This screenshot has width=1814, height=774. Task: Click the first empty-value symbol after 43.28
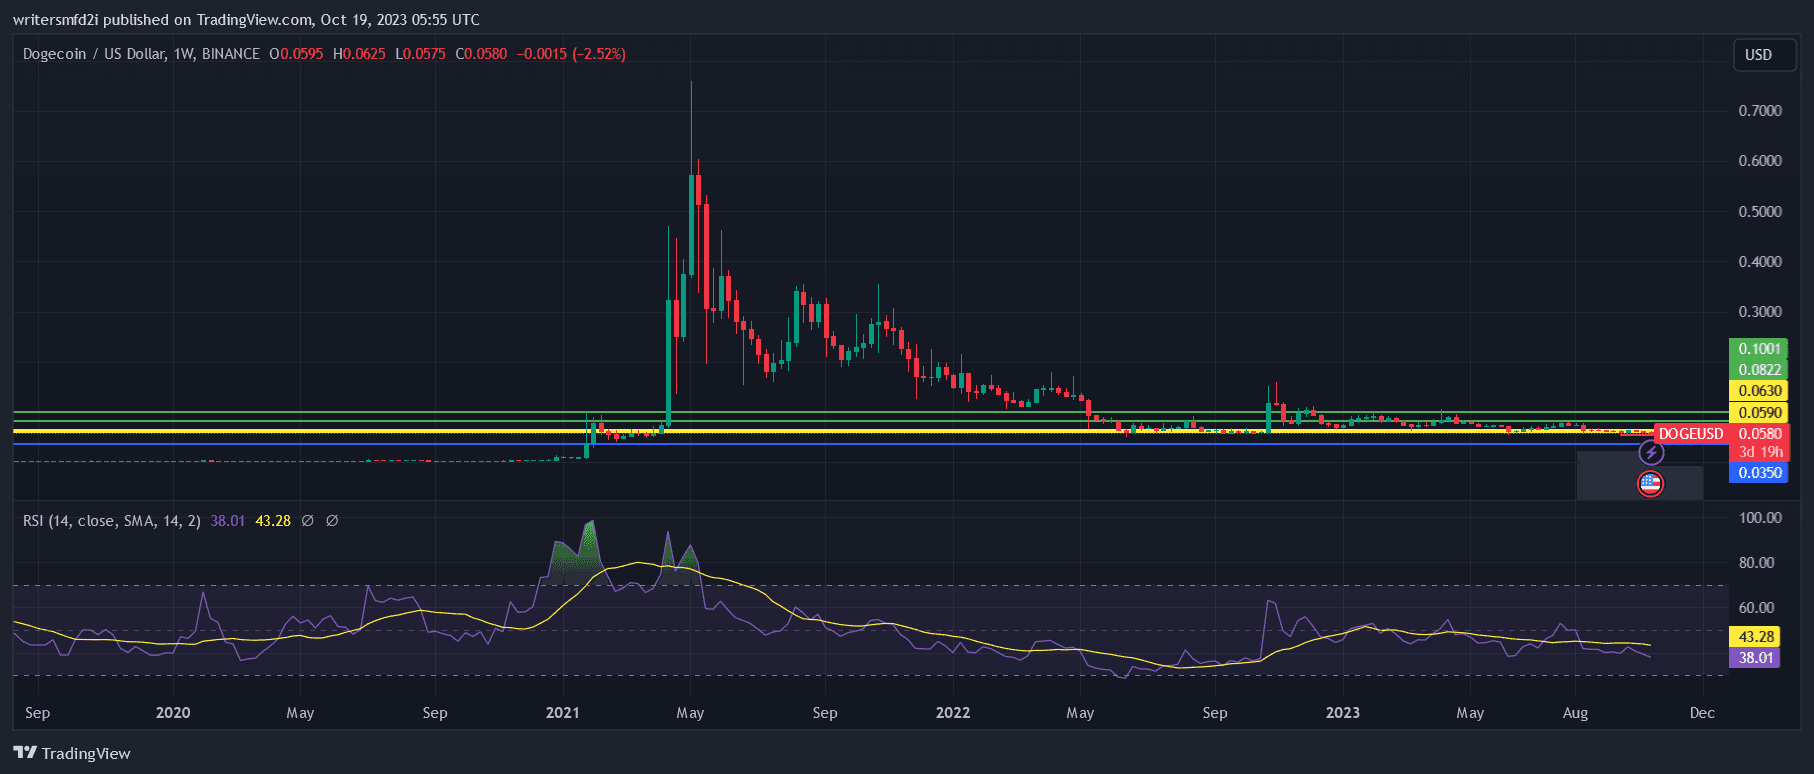point(308,521)
